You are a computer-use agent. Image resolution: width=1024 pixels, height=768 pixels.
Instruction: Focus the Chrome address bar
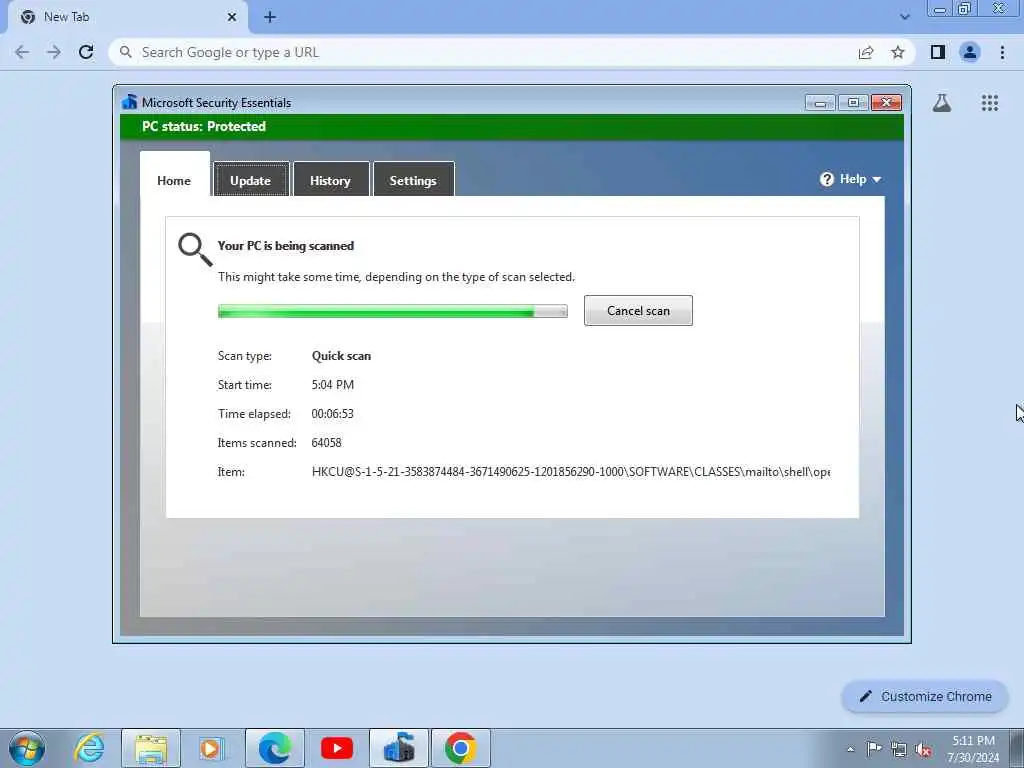tap(483, 52)
